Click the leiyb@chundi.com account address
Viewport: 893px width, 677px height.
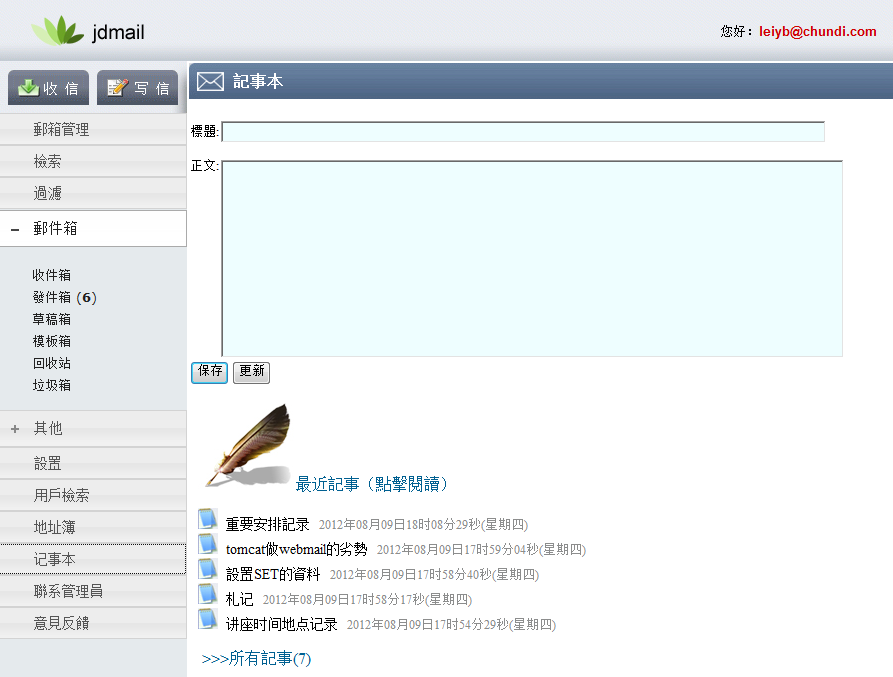point(817,31)
